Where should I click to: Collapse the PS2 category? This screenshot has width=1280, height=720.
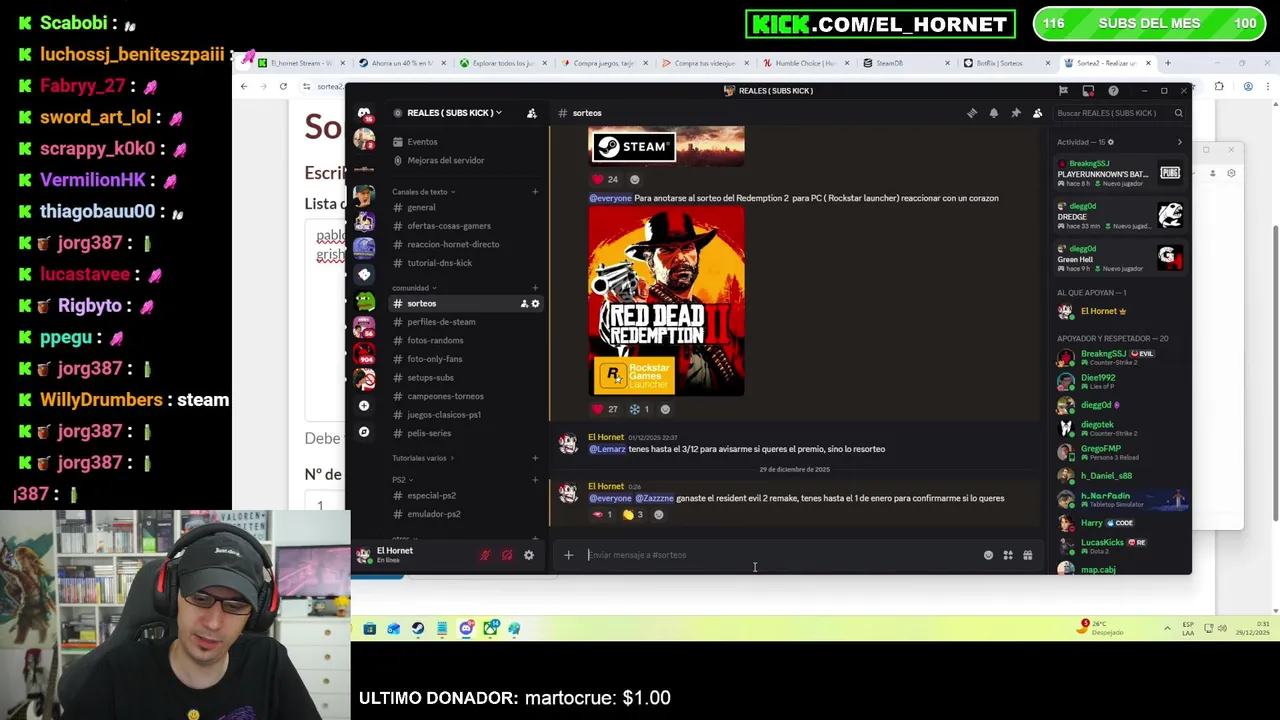[402, 480]
